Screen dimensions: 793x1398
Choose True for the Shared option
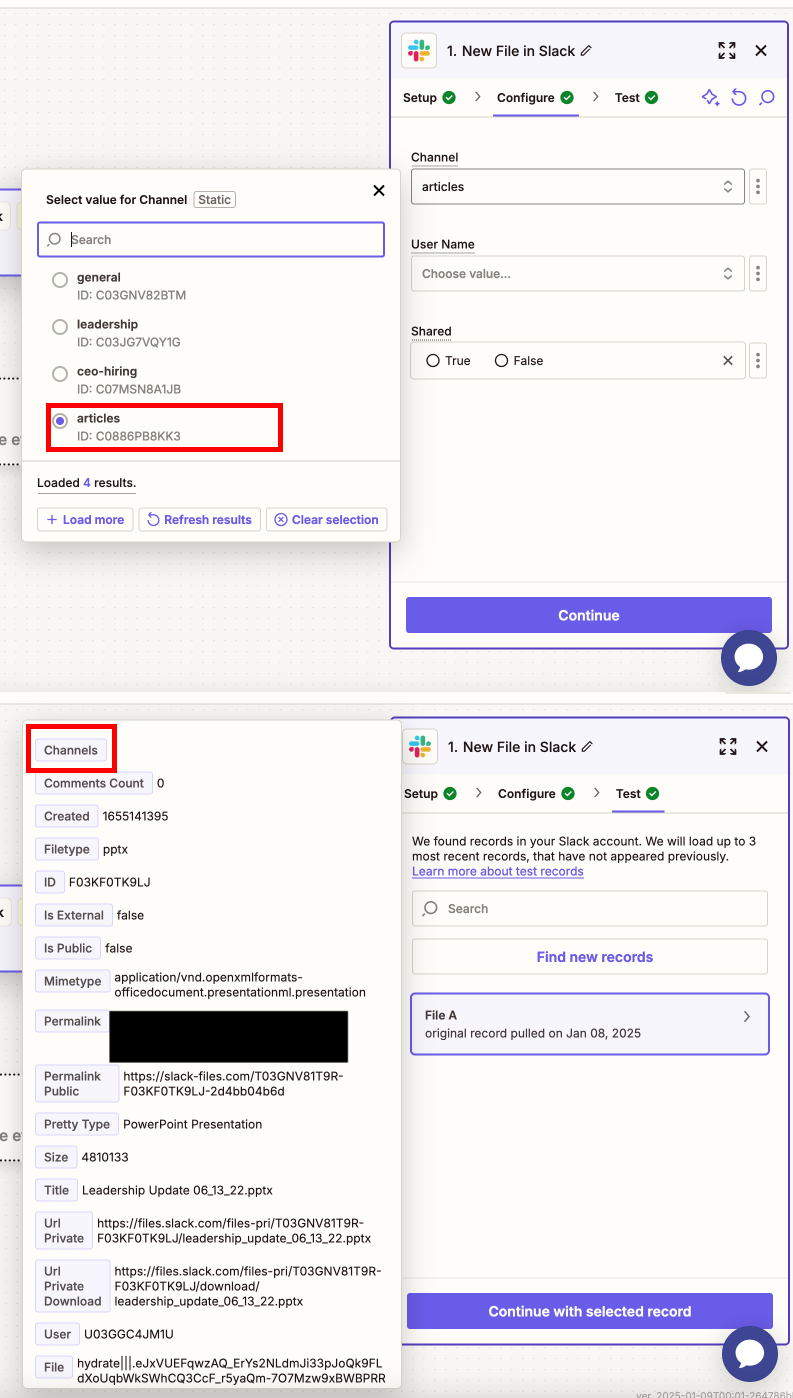tap(433, 361)
